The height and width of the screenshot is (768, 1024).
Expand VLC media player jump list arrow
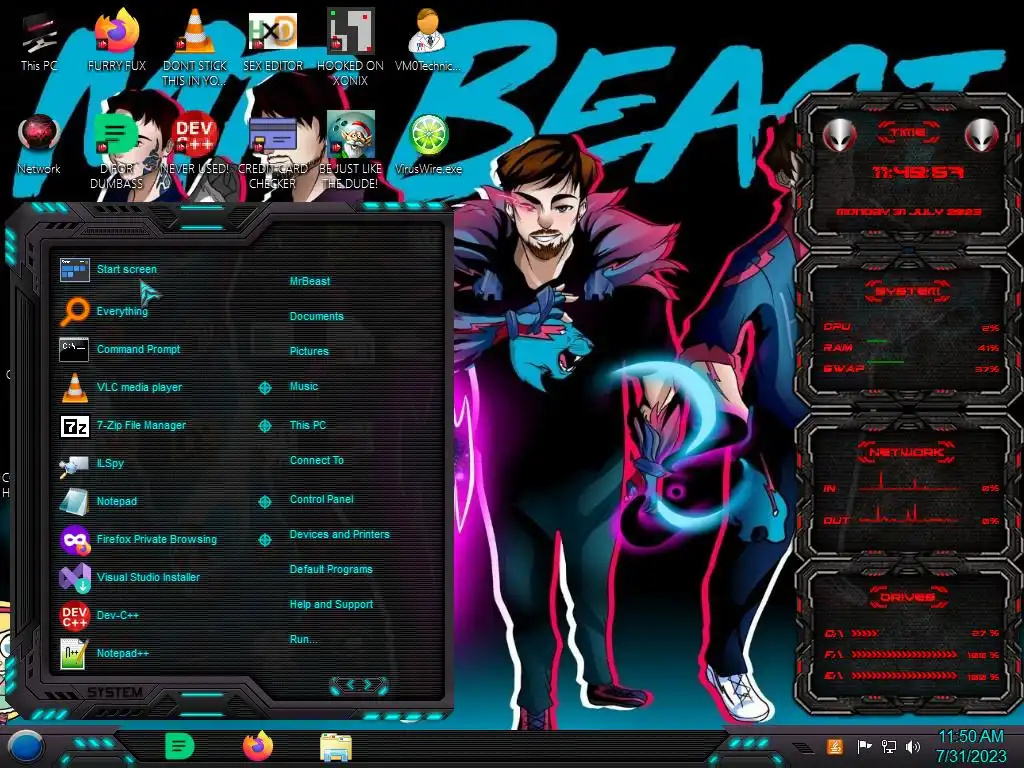(x=265, y=388)
